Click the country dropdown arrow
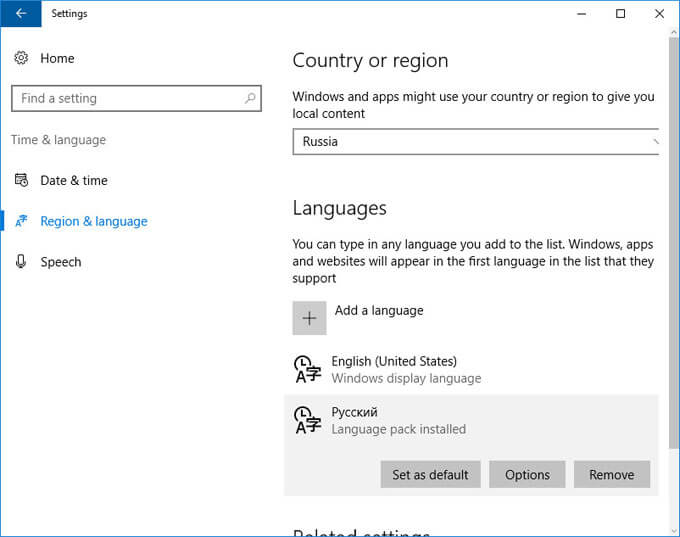The image size is (680, 537). click(x=655, y=141)
